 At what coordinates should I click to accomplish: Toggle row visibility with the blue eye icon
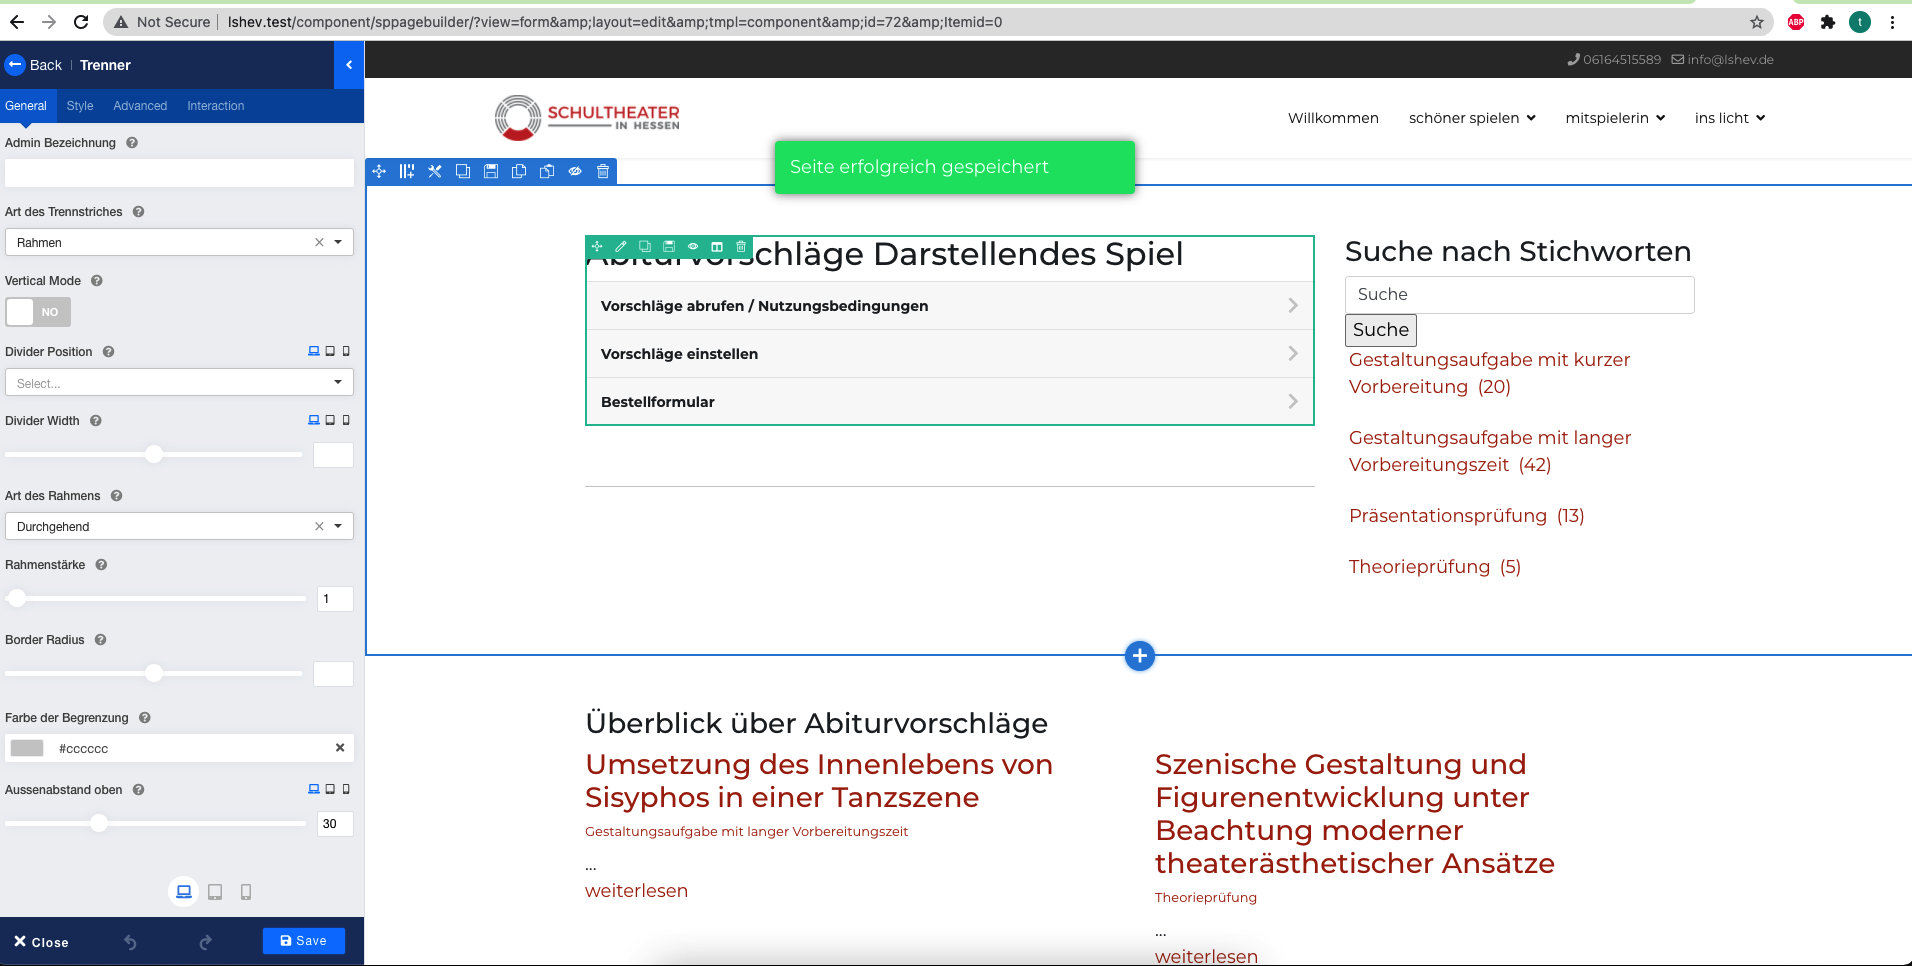(x=575, y=171)
